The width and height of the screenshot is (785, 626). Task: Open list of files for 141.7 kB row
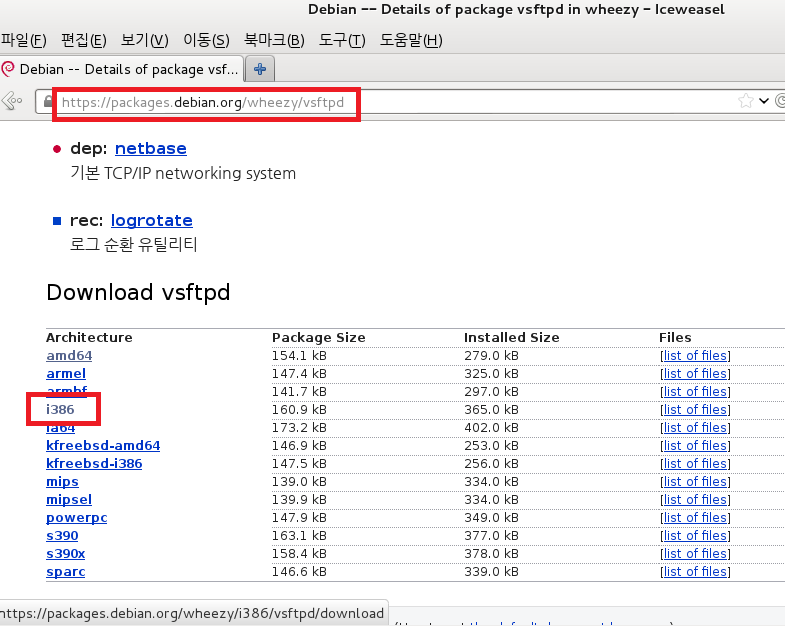point(695,392)
